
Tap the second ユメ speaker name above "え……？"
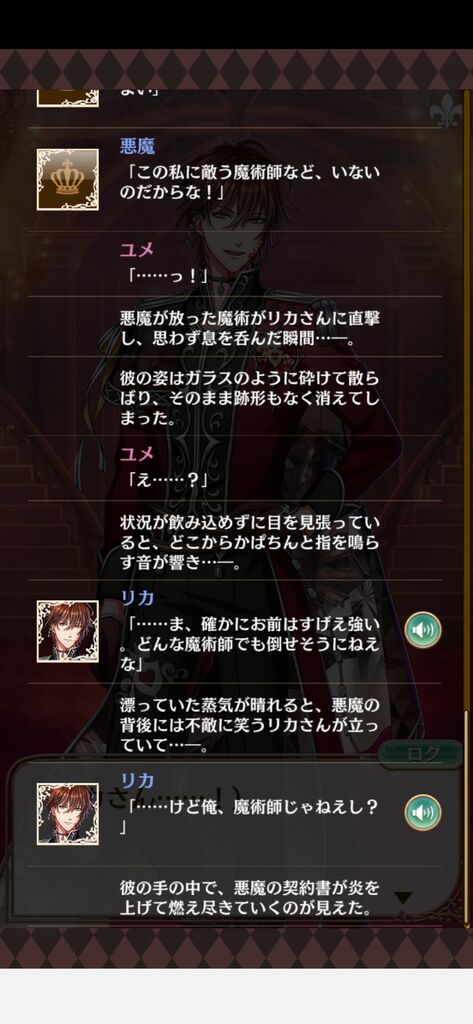point(137,454)
